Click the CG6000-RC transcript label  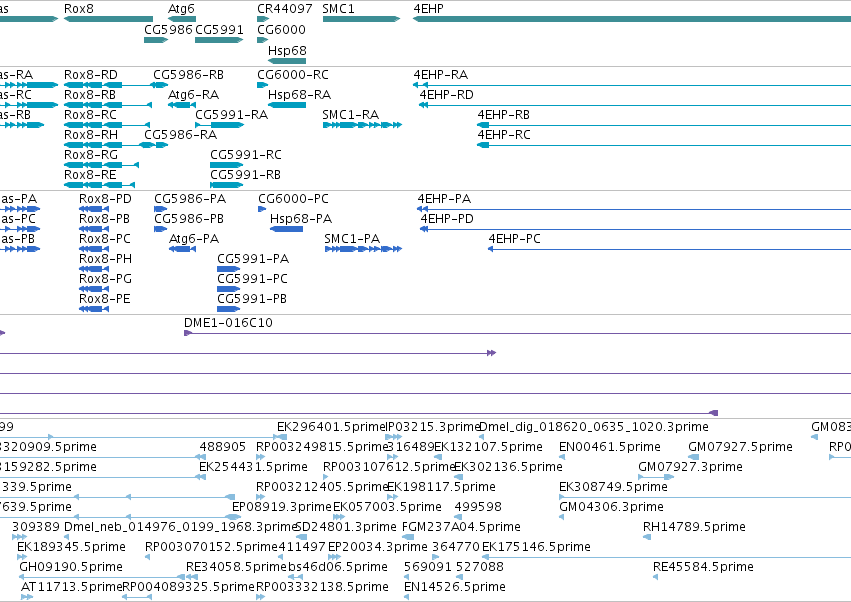click(293, 74)
